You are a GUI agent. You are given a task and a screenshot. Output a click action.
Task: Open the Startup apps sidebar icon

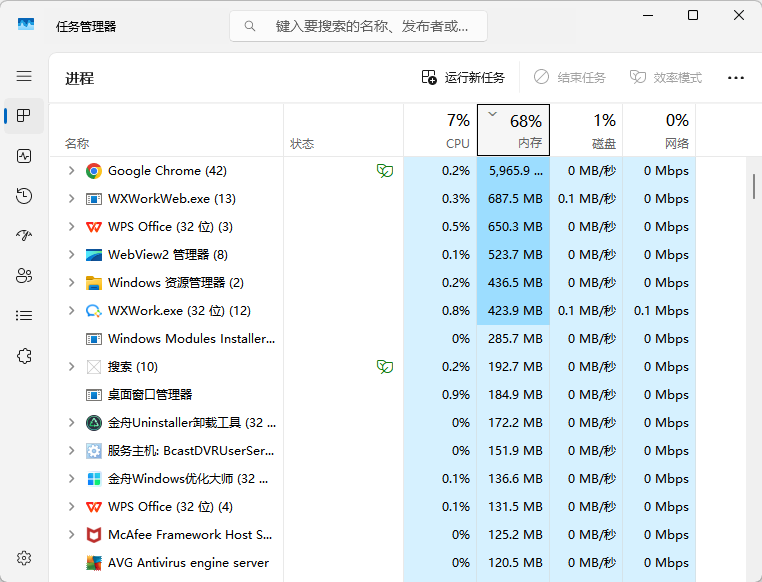pyautogui.click(x=24, y=236)
